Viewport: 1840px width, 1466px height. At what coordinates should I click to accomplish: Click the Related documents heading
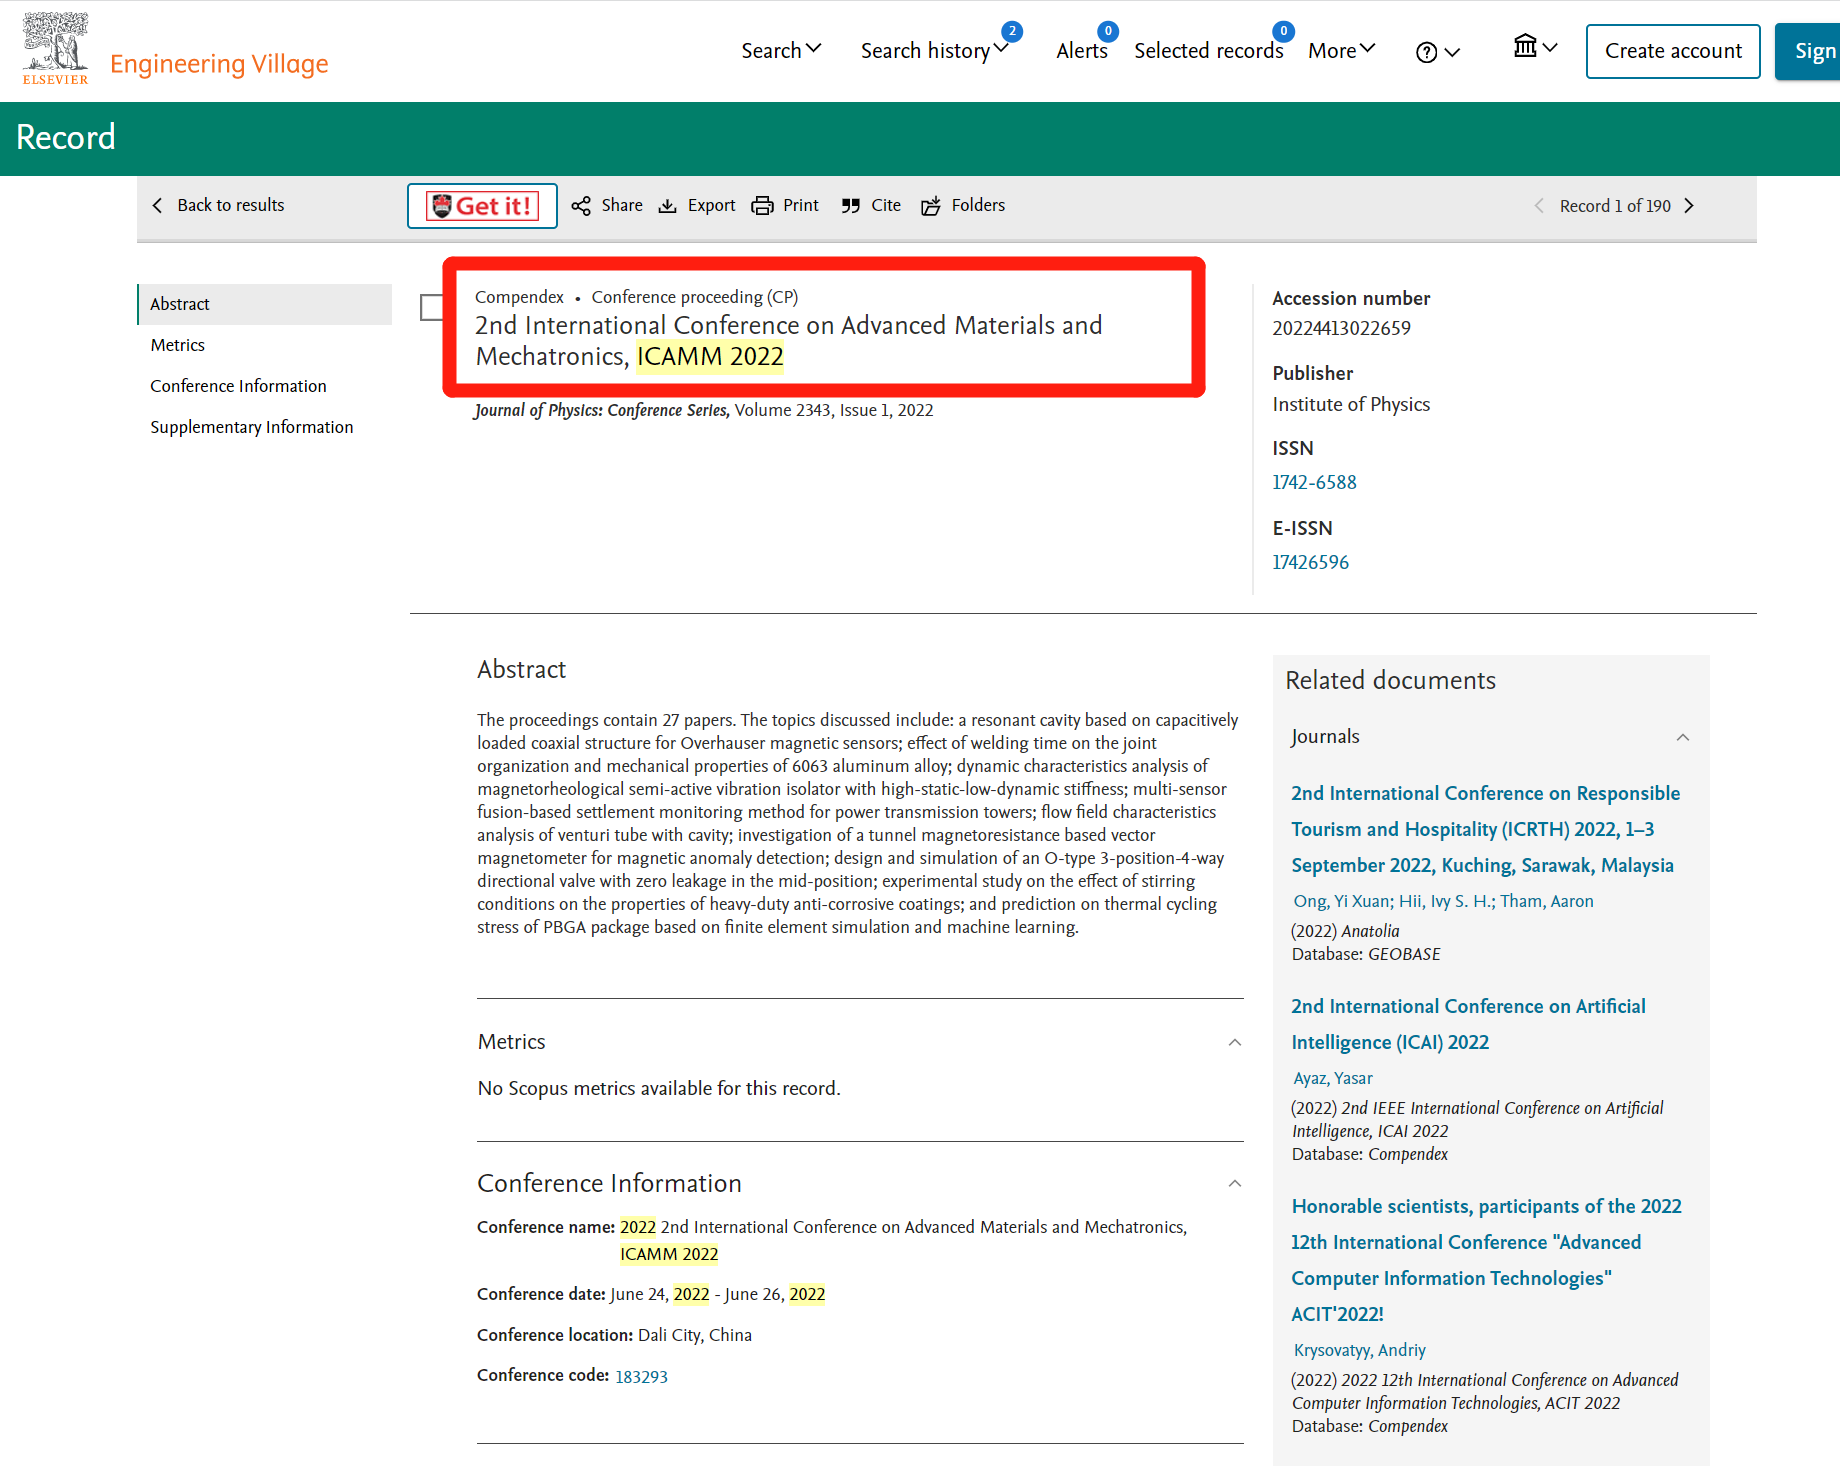point(1390,680)
